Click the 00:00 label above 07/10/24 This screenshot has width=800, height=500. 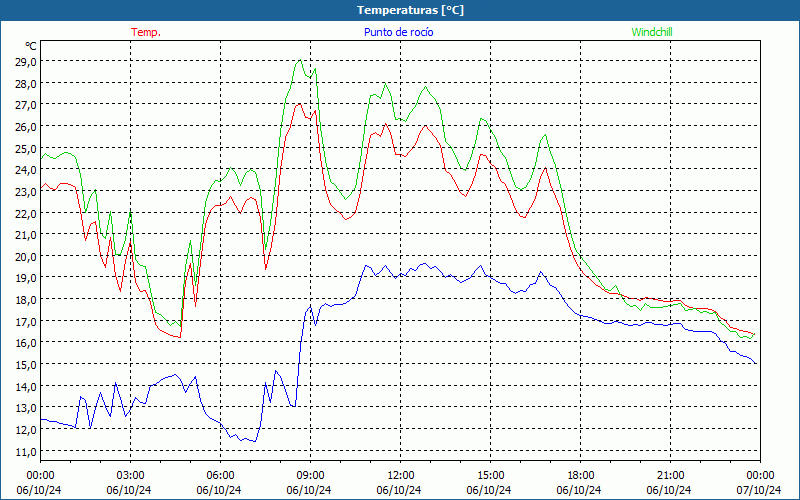[760, 476]
